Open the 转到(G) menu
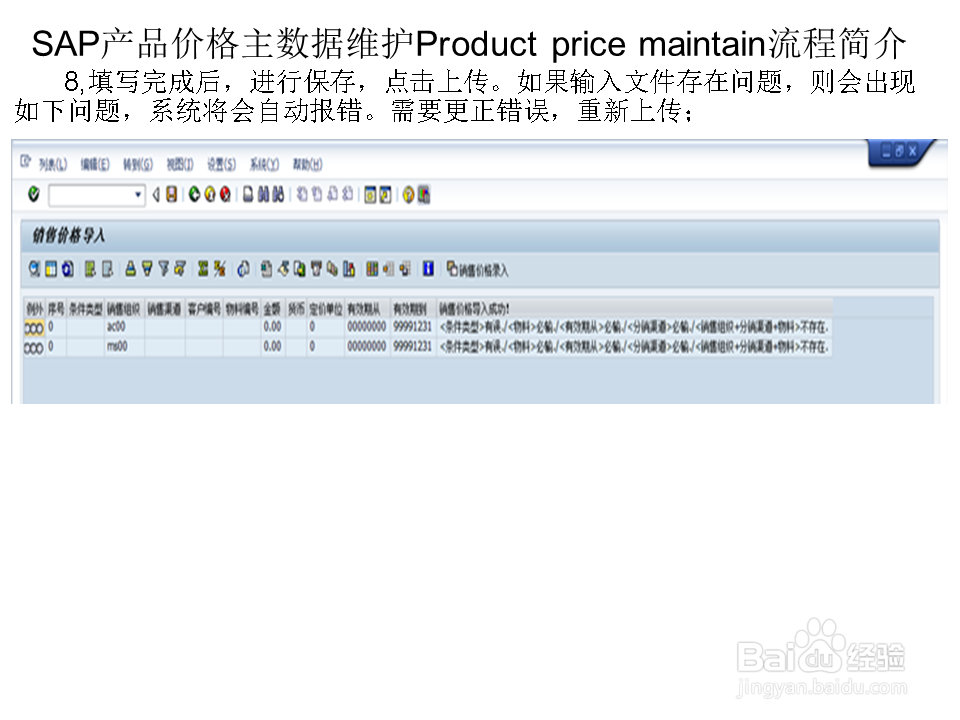Screen dimensions: 960x720 [x=138, y=164]
